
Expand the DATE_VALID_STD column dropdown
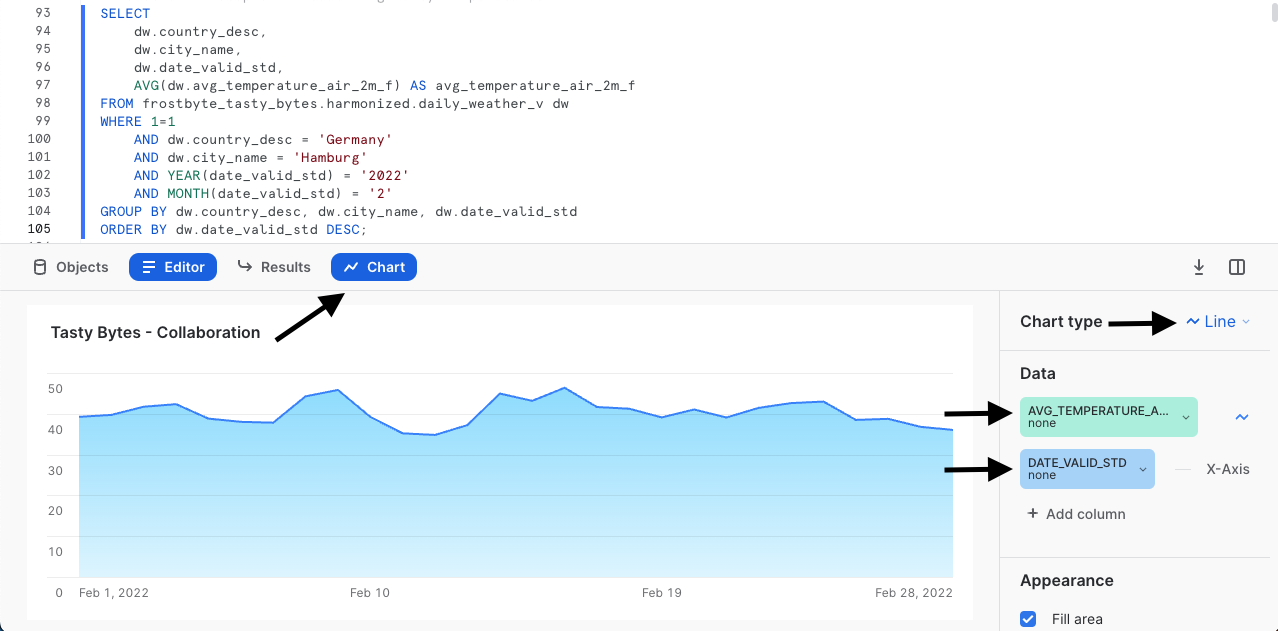point(1143,469)
